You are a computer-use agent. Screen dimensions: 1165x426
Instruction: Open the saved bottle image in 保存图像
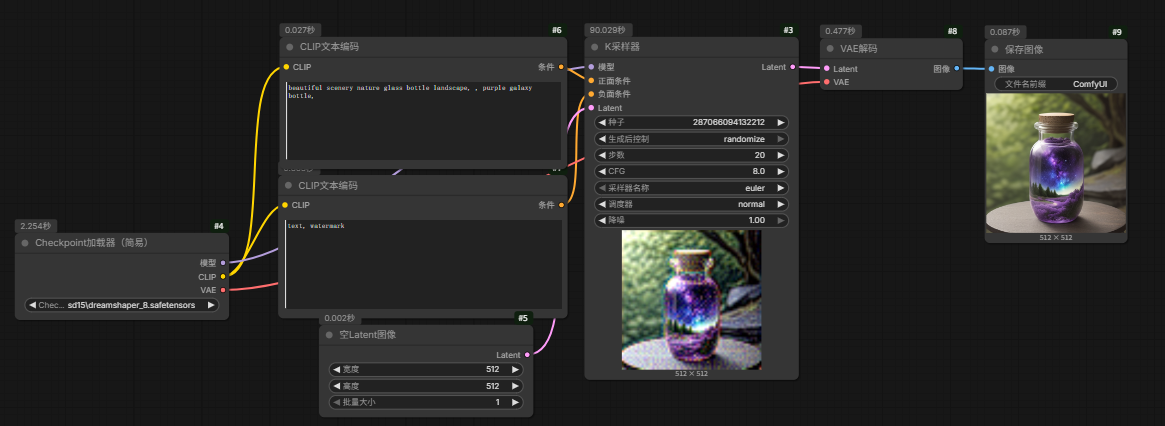tap(1056, 163)
